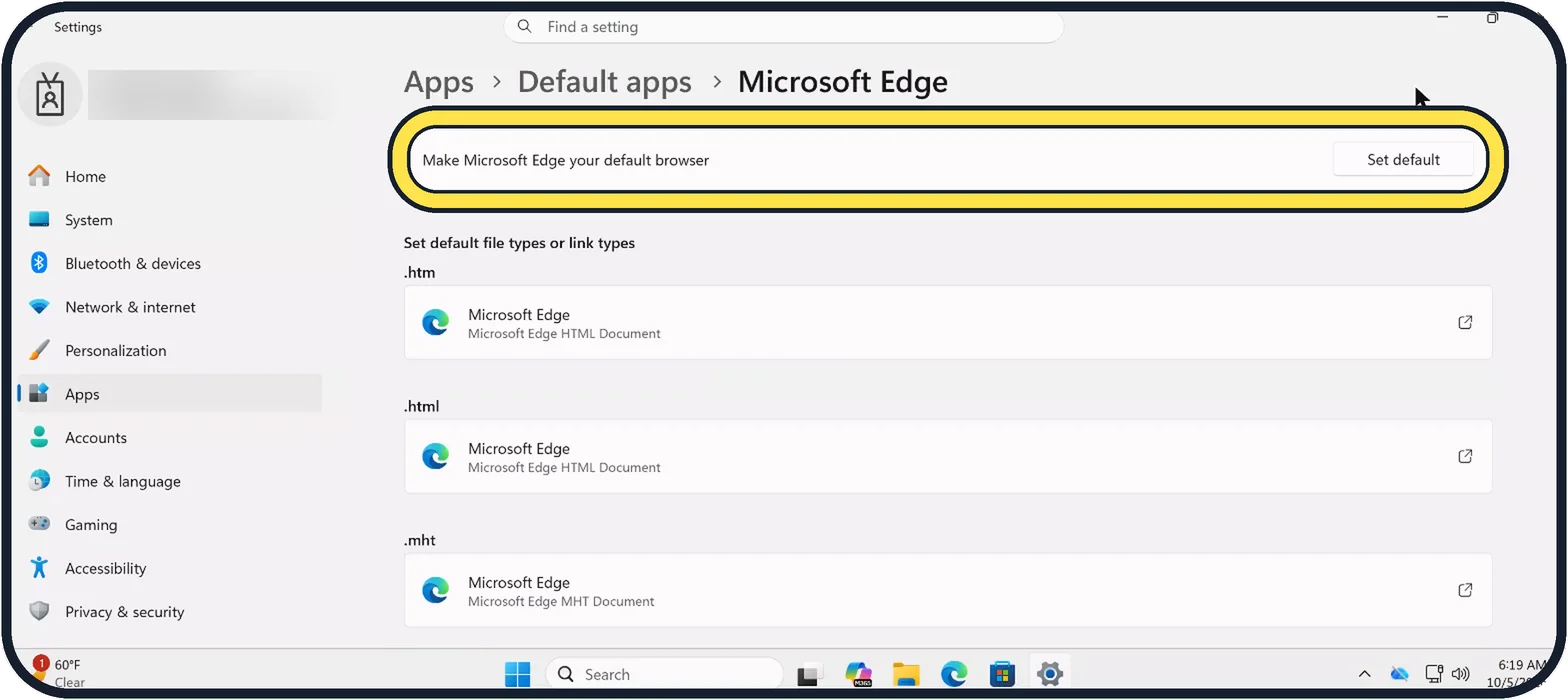This screenshot has height=700, width=1568.
Task: Click the Personalization paintbrush icon
Action: (39, 350)
